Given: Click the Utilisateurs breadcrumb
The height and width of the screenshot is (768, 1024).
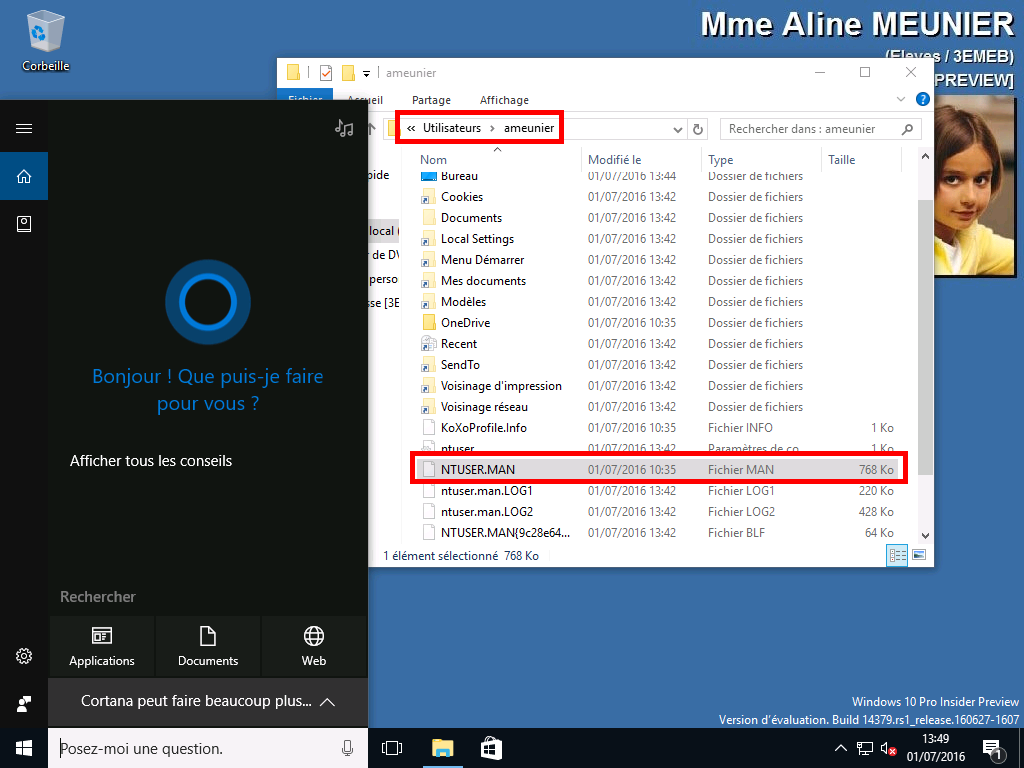Looking at the screenshot, I should [x=451, y=128].
